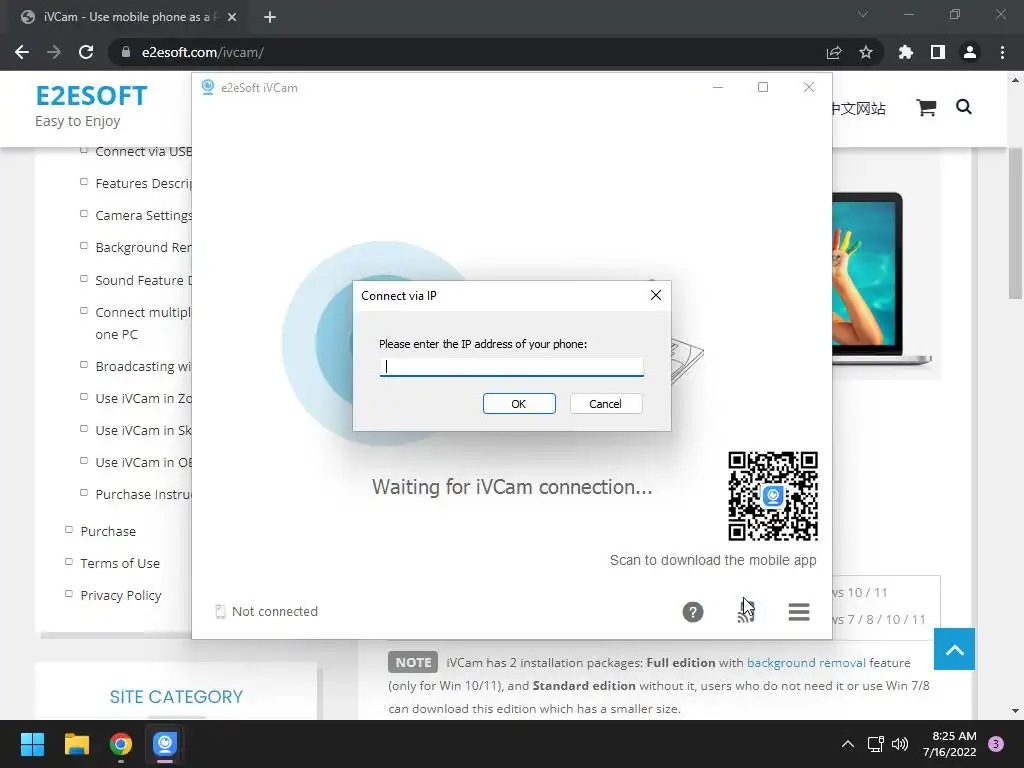Open the taskbar clock and date
This screenshot has width=1024, height=768.
[x=950, y=744]
